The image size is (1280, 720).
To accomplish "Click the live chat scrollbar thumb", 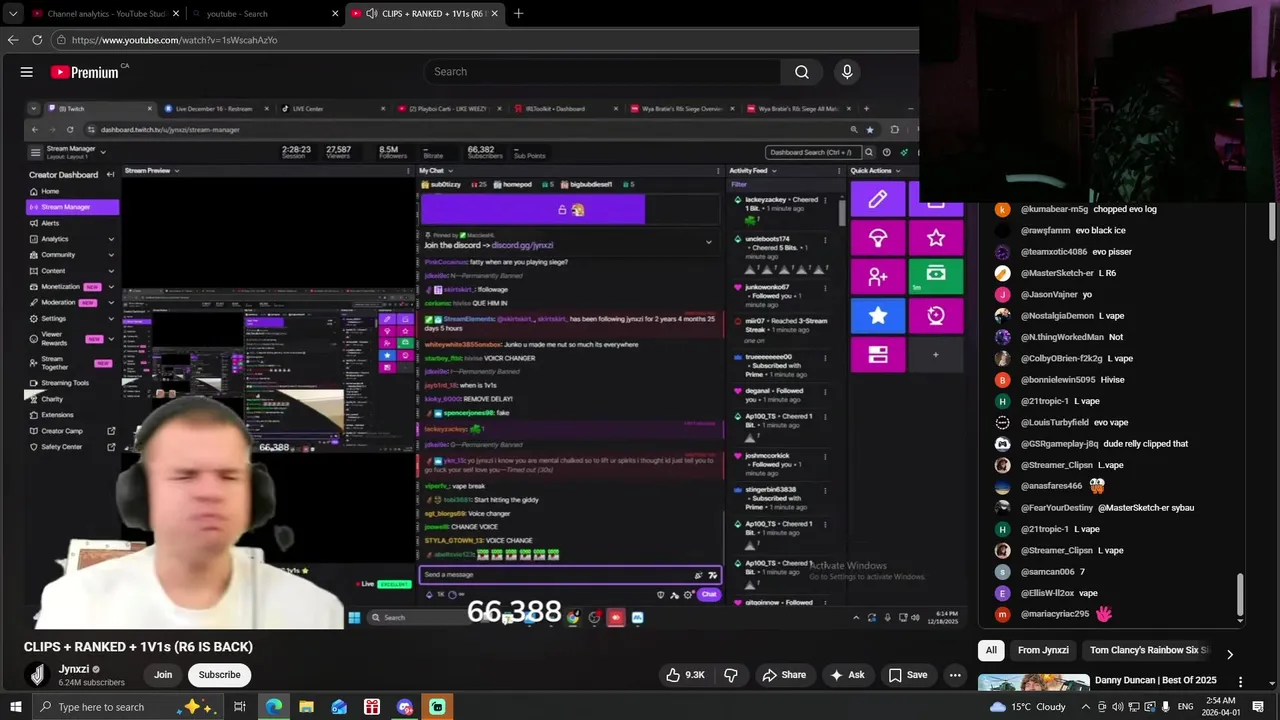I will click(x=1240, y=594).
